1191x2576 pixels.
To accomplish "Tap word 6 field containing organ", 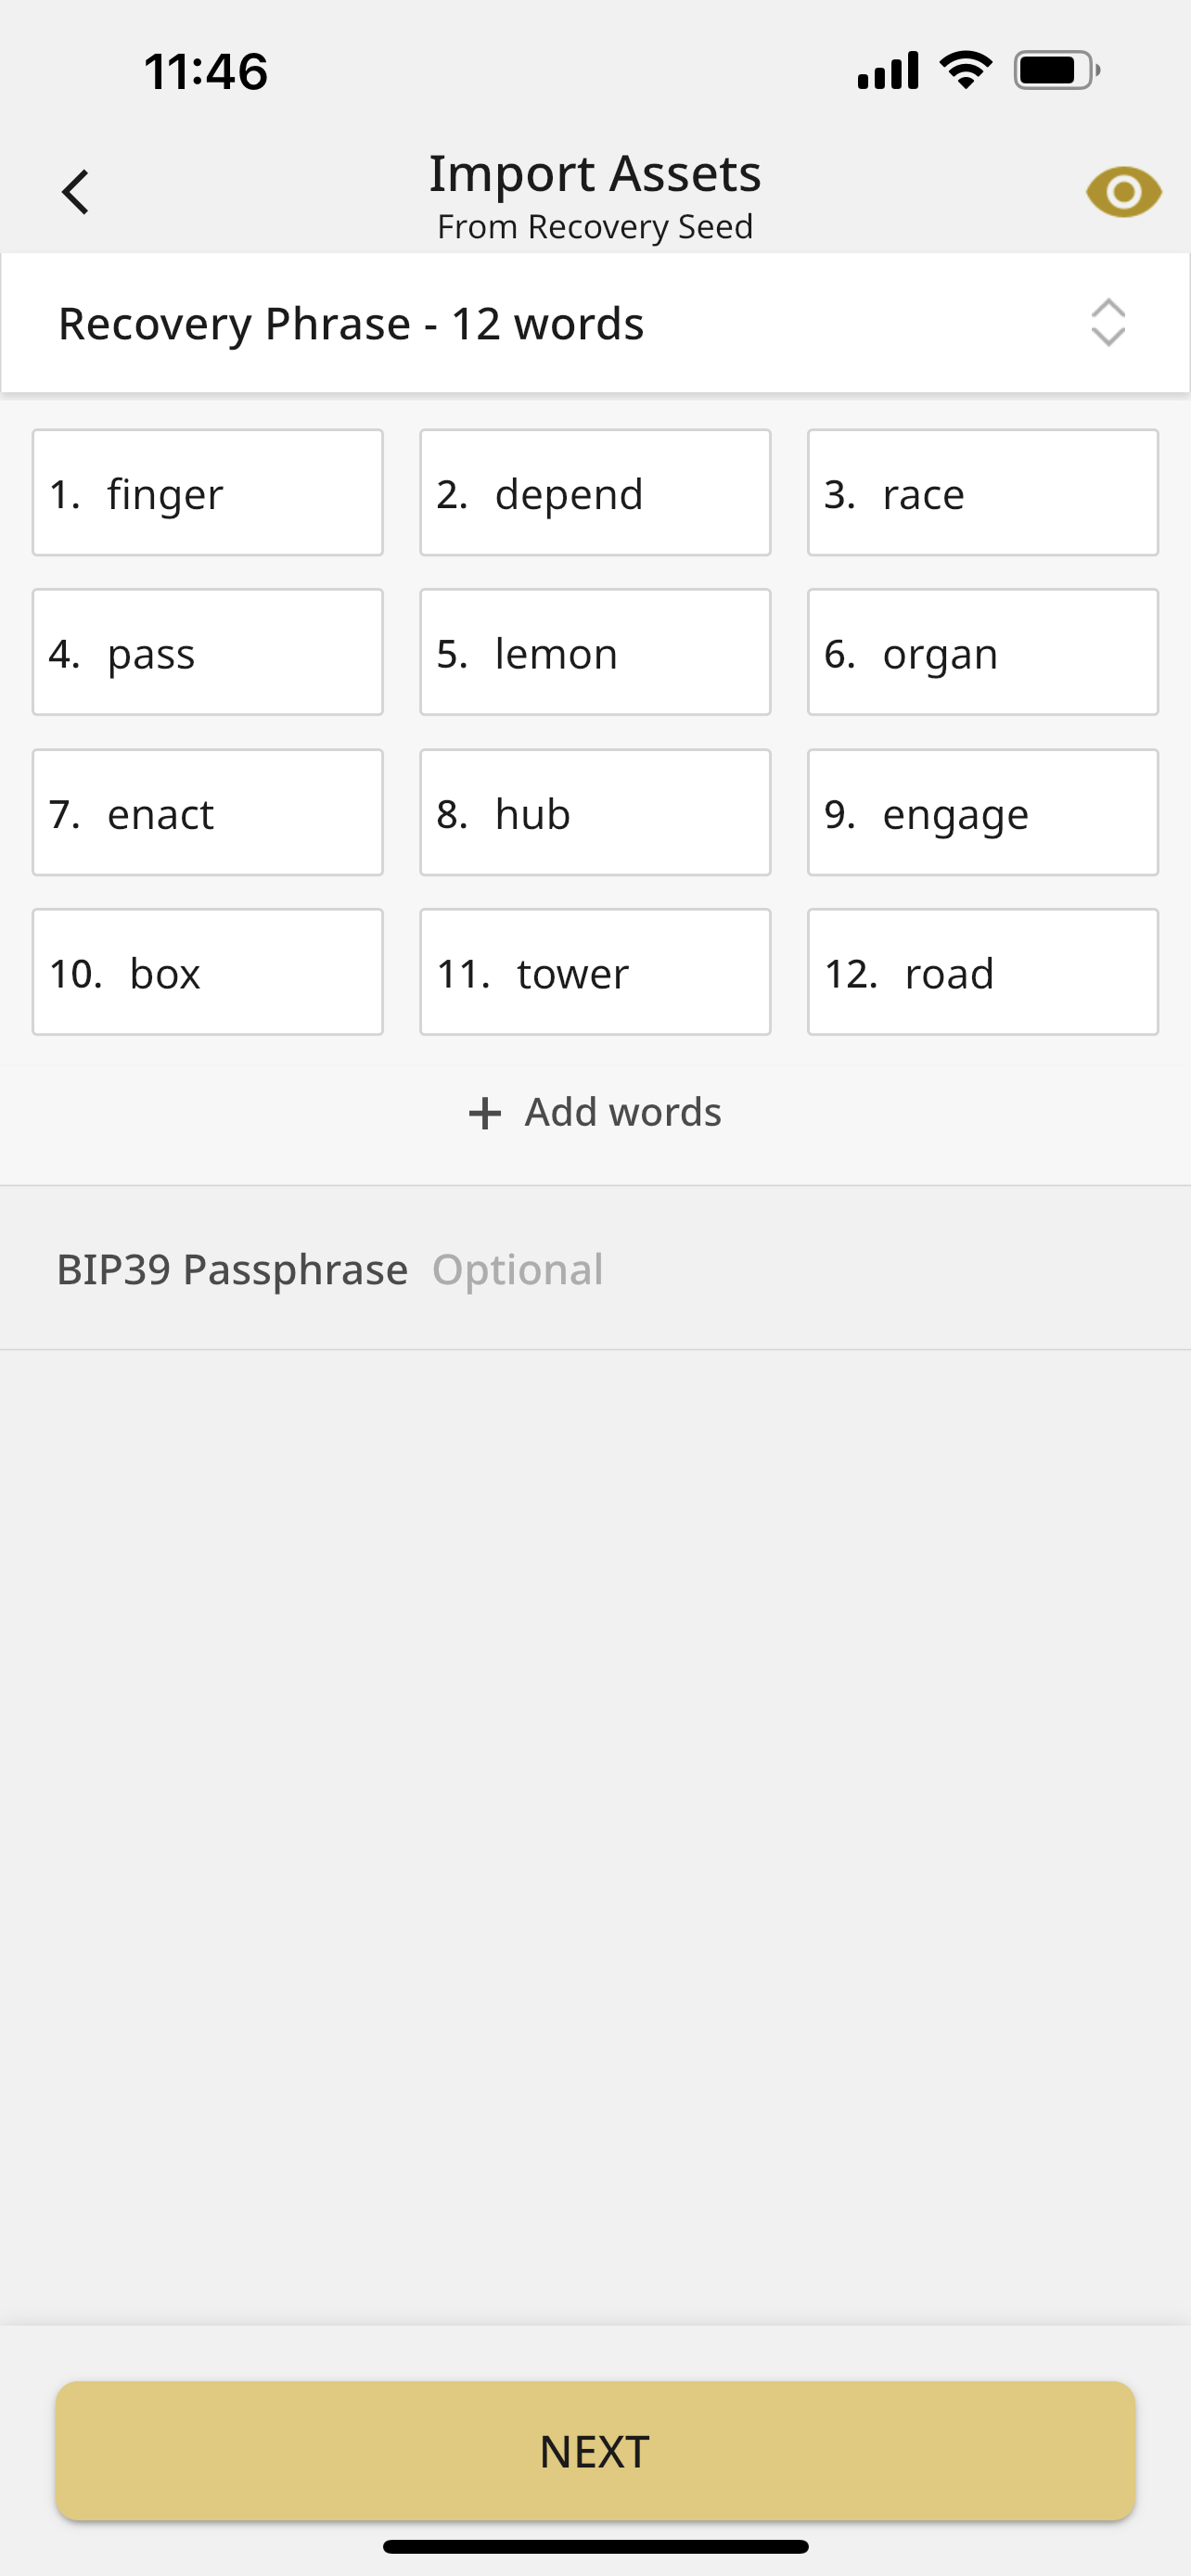I will coord(982,653).
